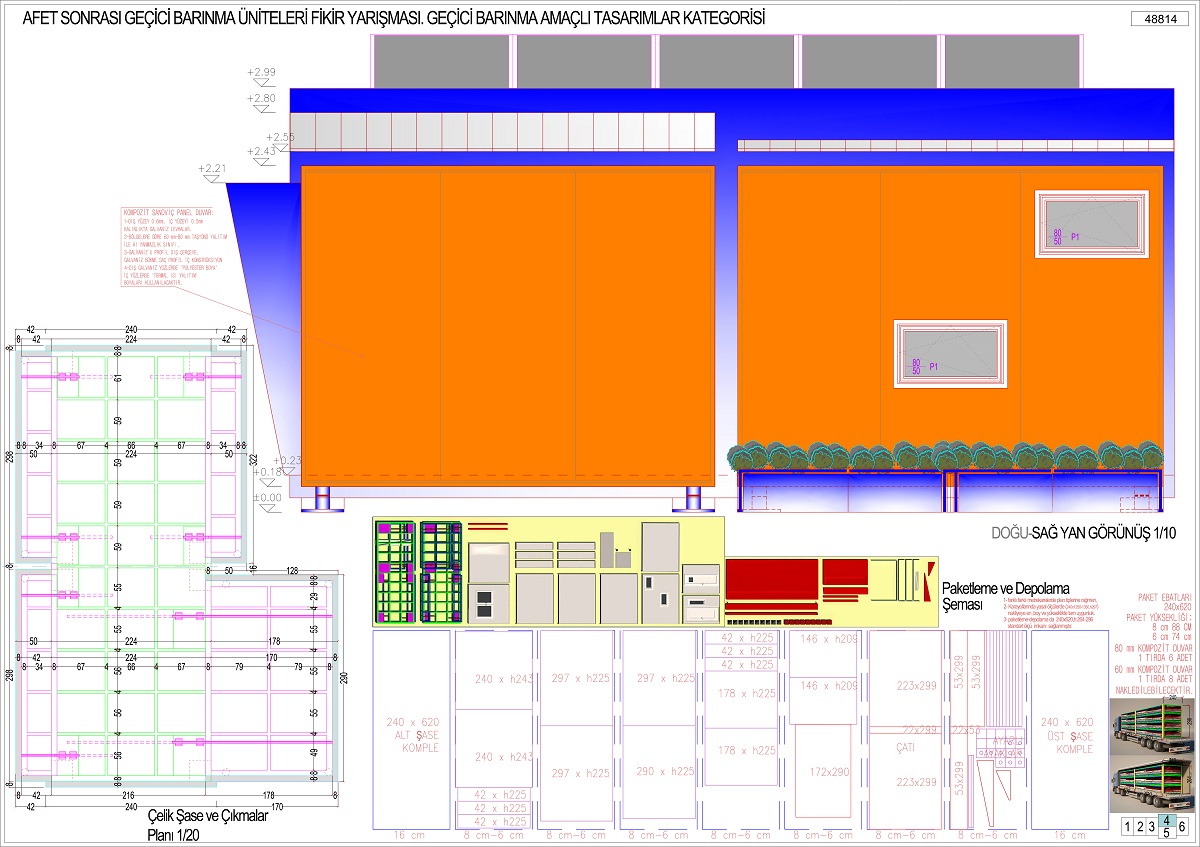
Task: Click the ±0.00 elevation marker
Action: [266, 497]
